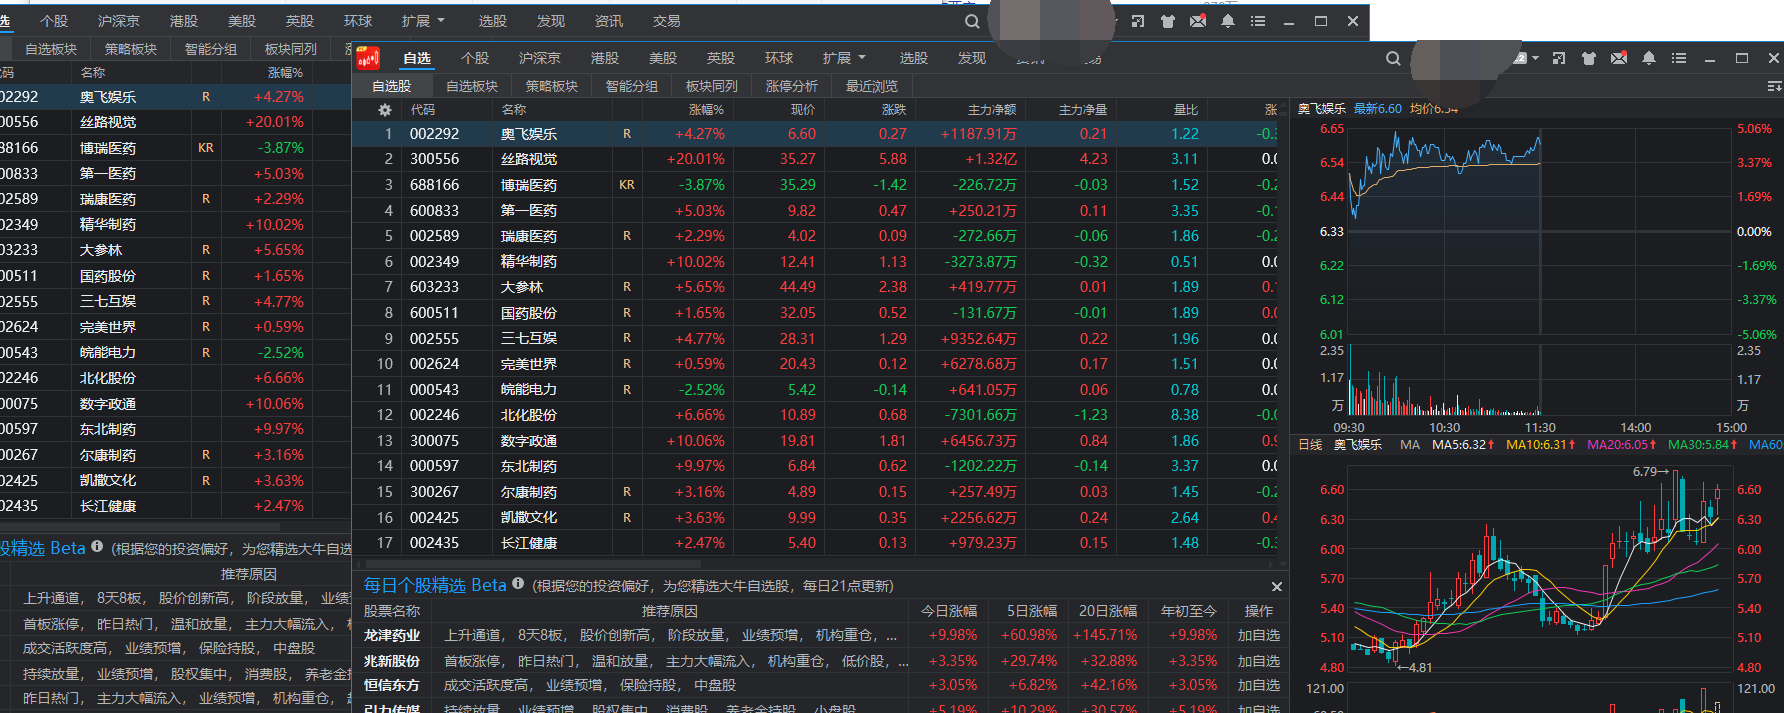Image resolution: width=1784 pixels, height=713 pixels.
Task: Select 奥飞娱乐 row in the front window table
Action: pos(815,134)
